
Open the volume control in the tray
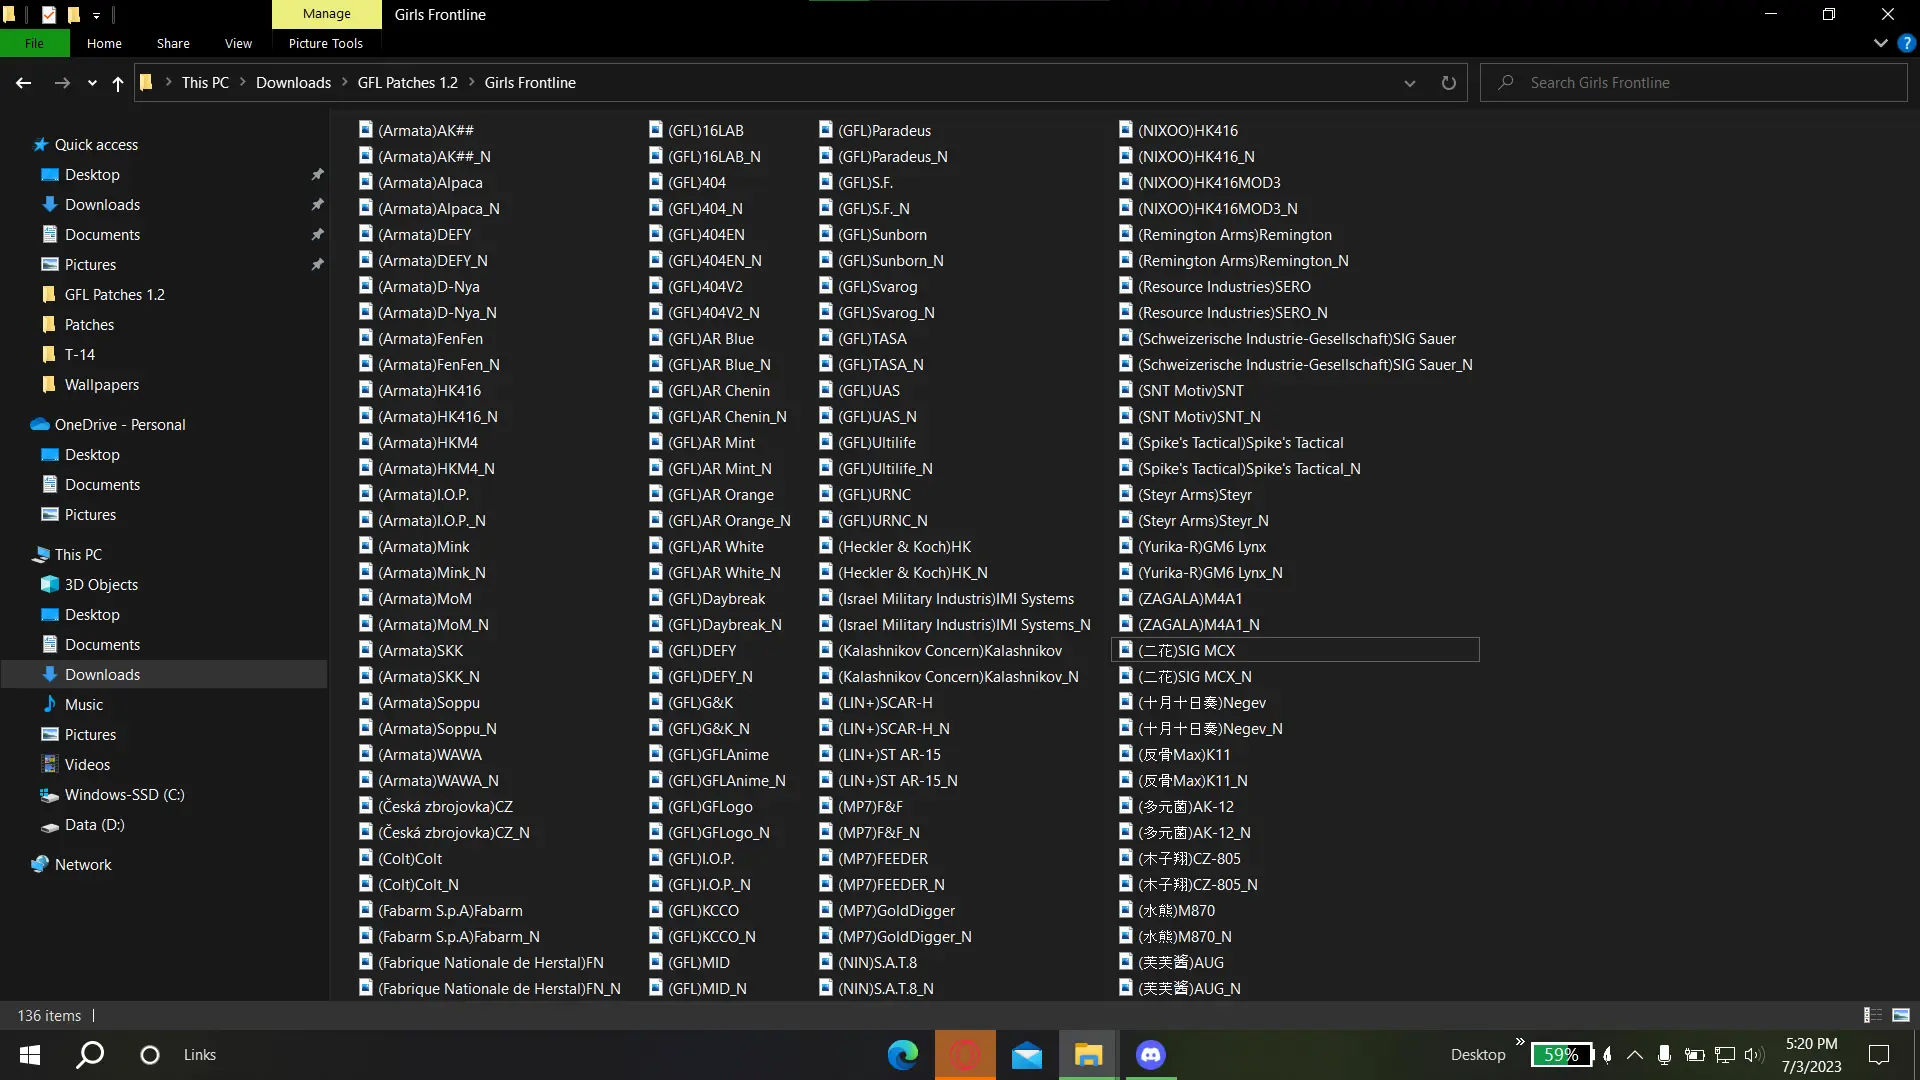tap(1754, 1055)
